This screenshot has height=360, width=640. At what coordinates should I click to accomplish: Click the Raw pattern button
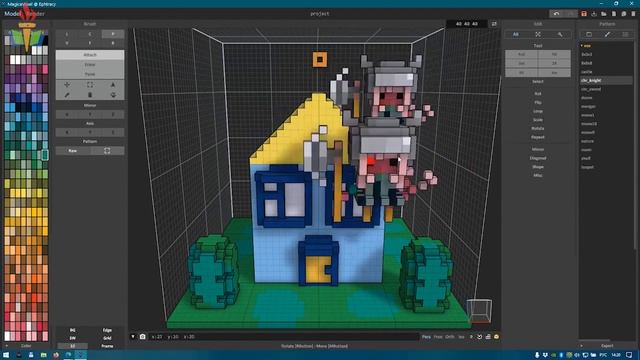73,151
